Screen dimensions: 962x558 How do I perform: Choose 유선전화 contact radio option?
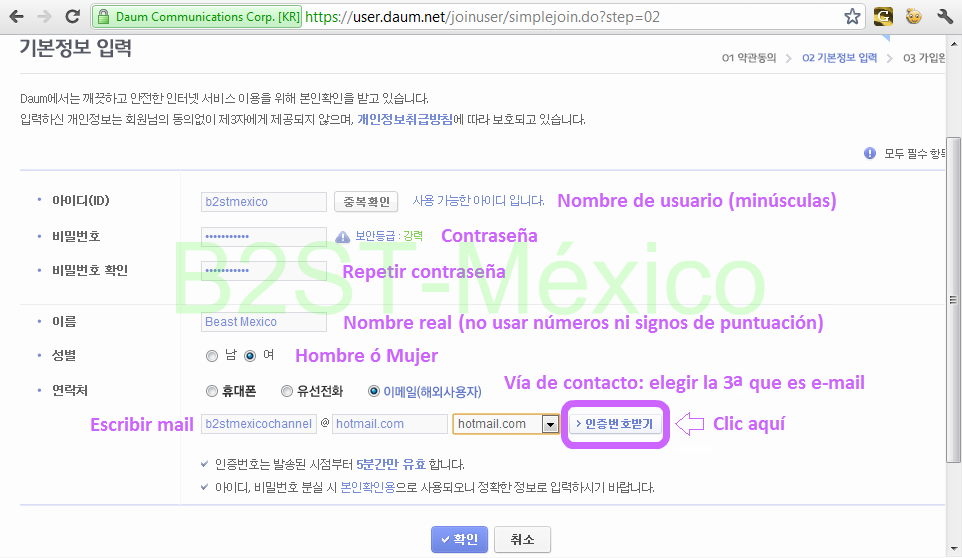click(x=287, y=391)
